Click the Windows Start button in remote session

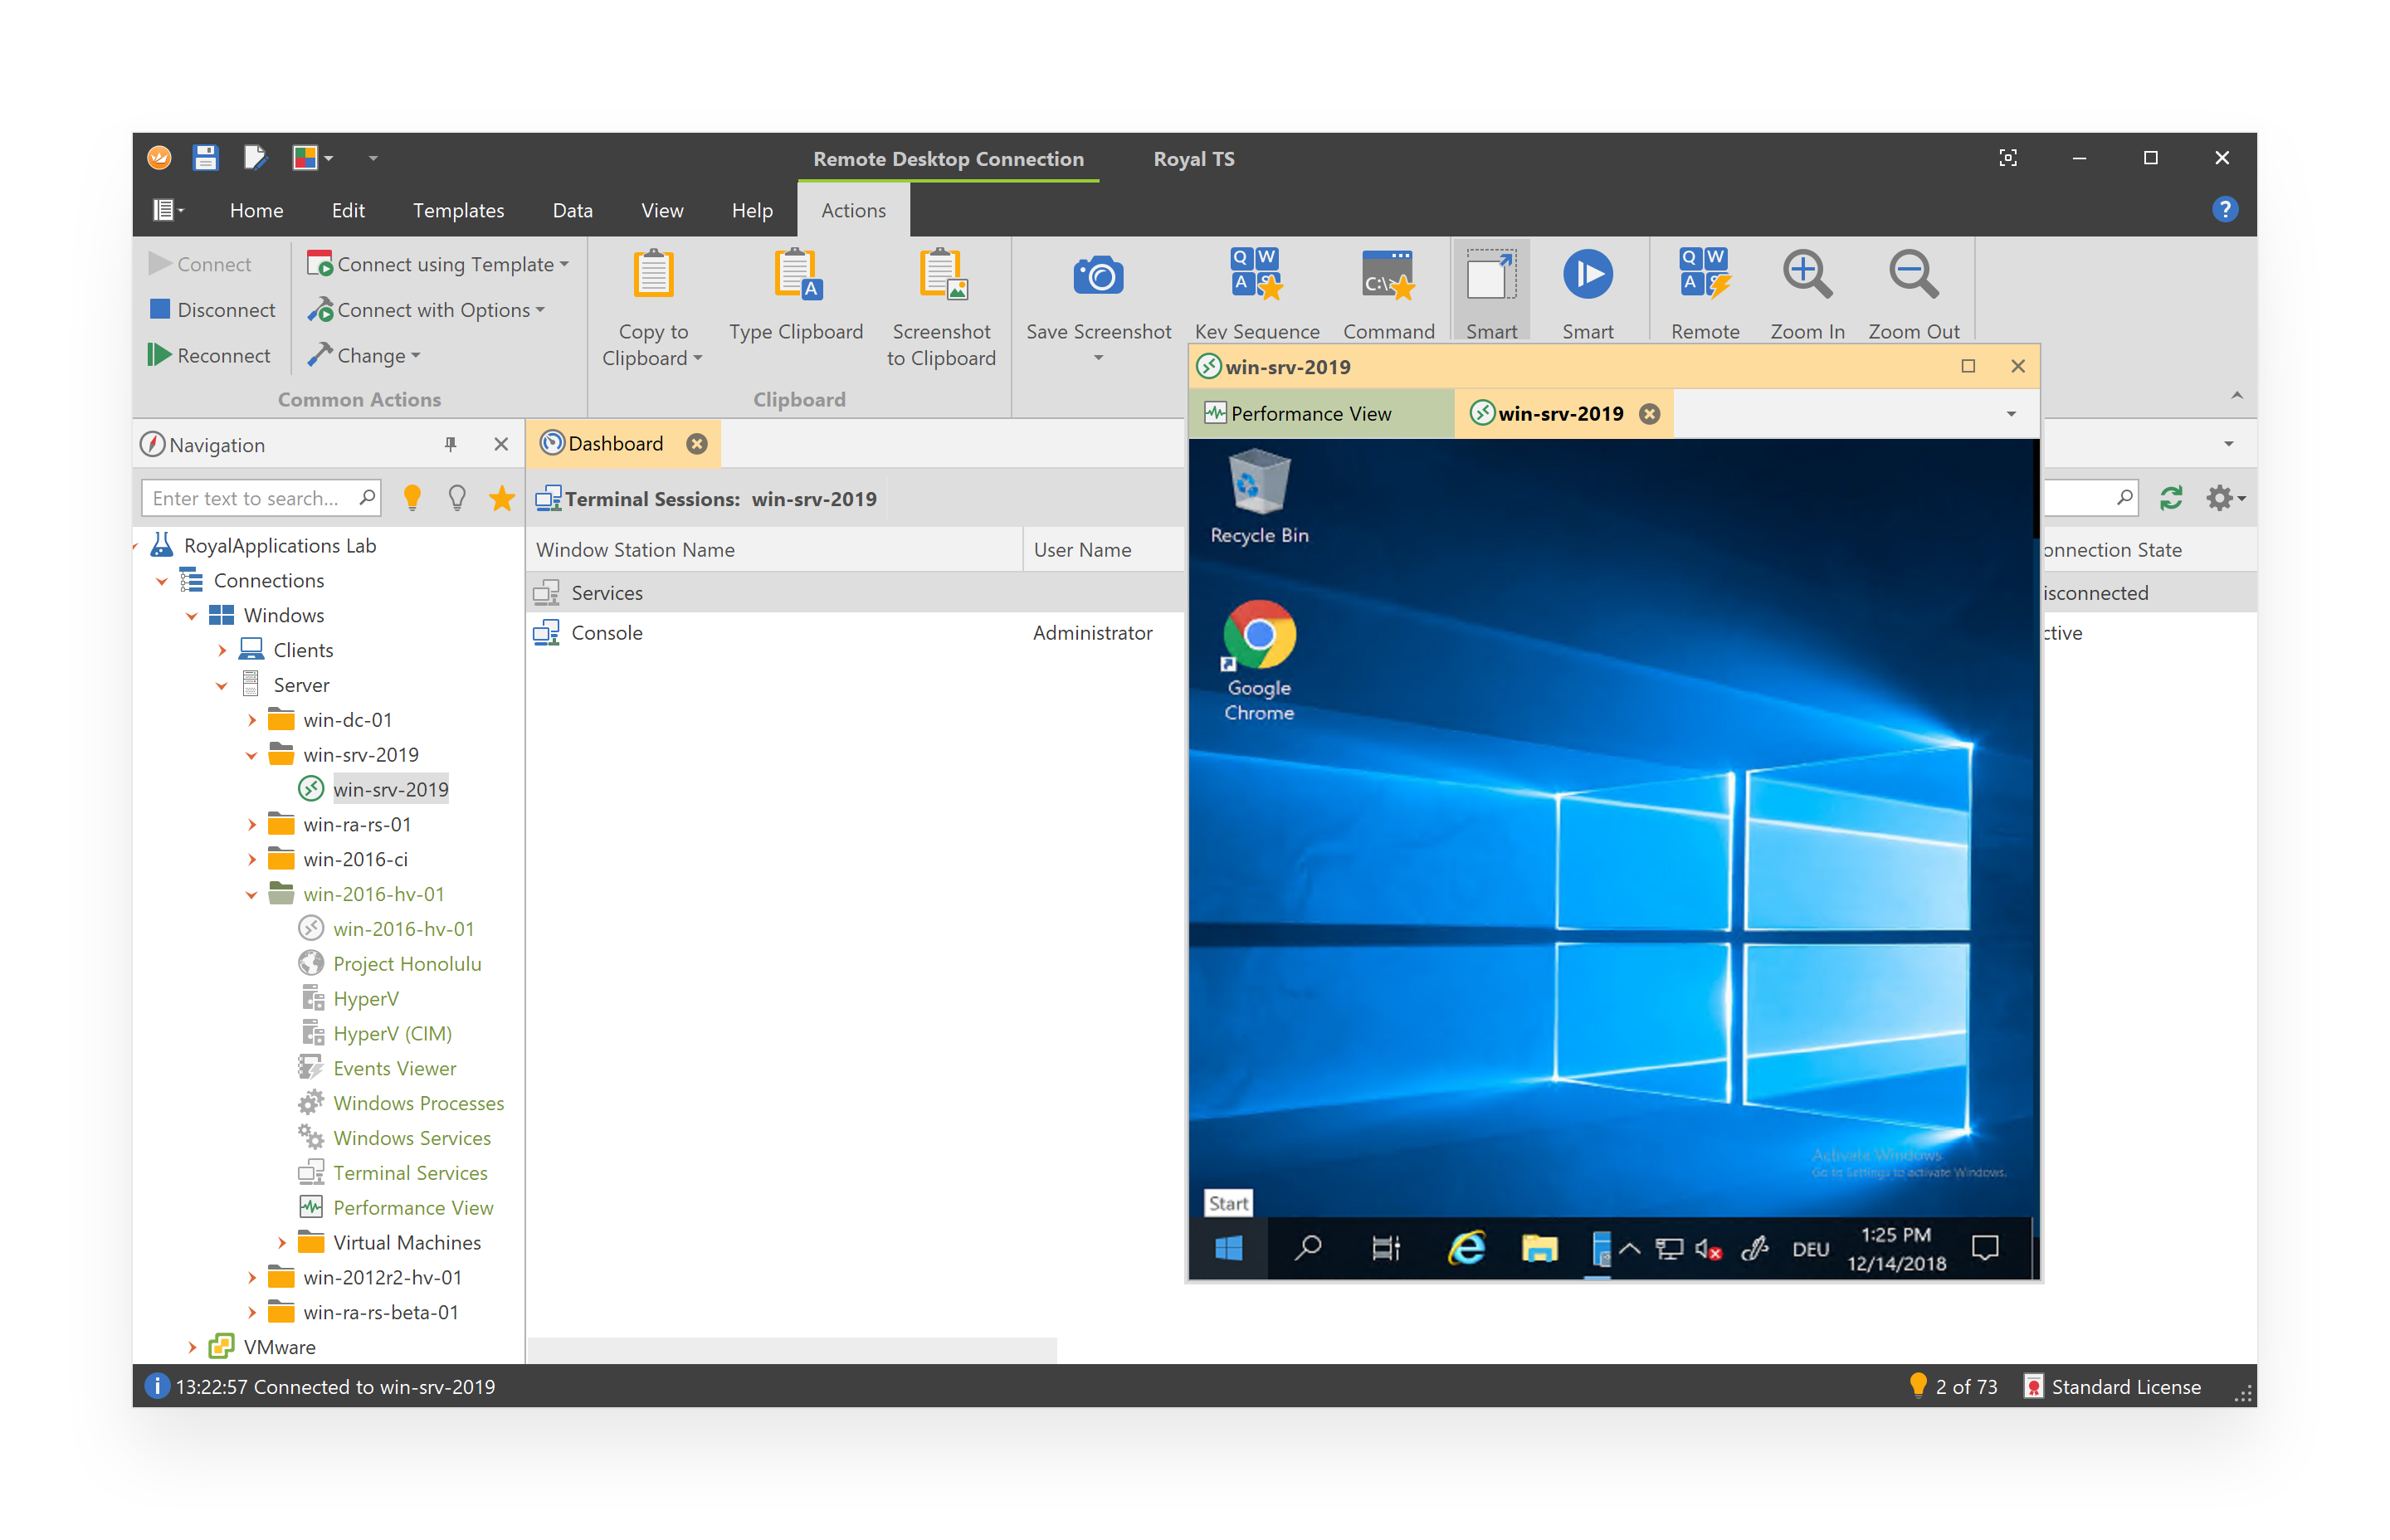point(1228,1248)
